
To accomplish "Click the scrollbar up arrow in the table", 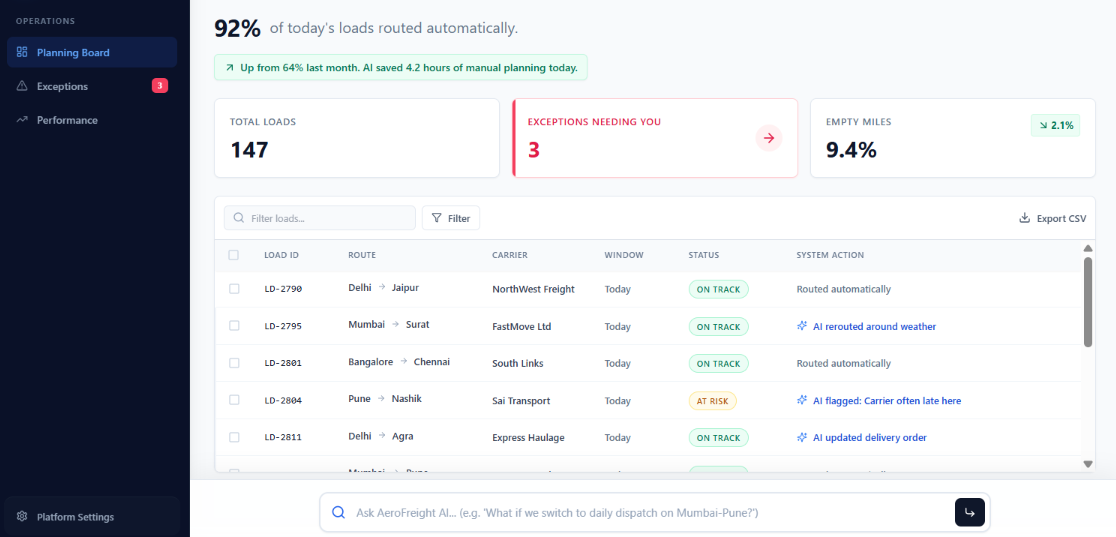I will pyautogui.click(x=1088, y=249).
